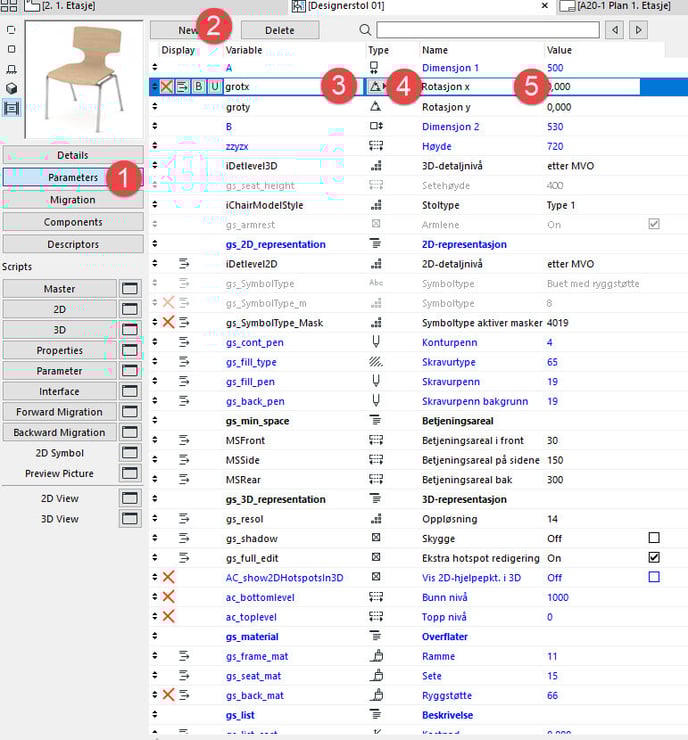The image size is (688, 740).
Task: Open the Forward Migration script
Action: click(x=59, y=412)
